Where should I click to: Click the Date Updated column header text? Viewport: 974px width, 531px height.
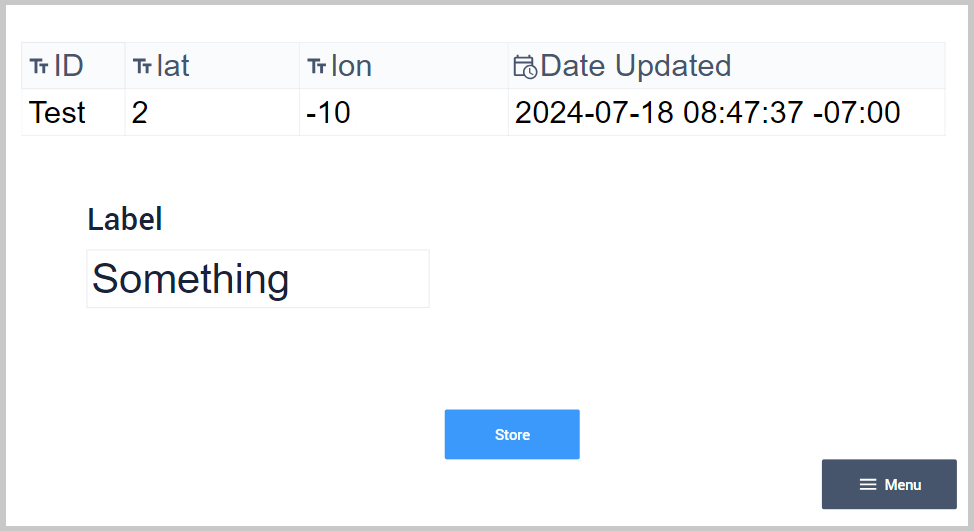(x=636, y=66)
